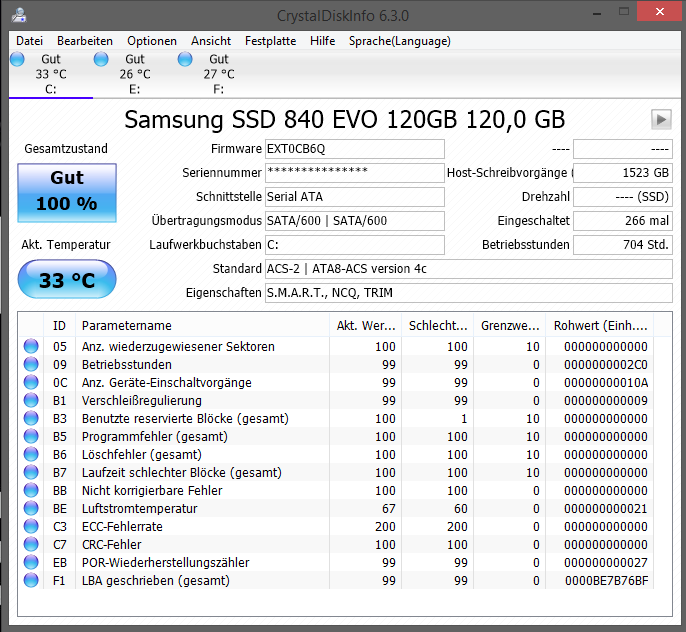Select drive C: status indicator at 33 °C
686x632 pixels.
(18, 59)
